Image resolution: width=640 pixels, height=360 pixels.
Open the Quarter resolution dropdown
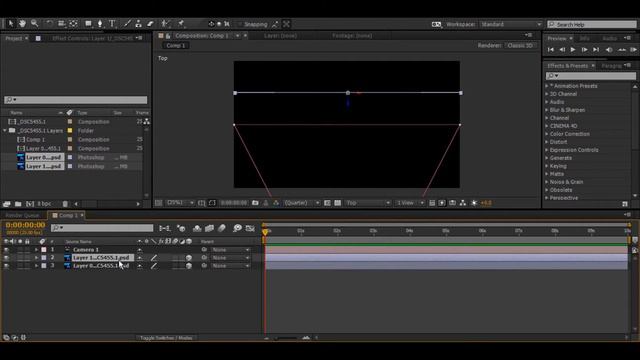tap(302, 203)
